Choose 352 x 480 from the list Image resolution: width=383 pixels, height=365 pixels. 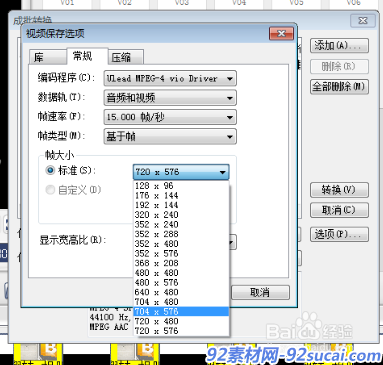(181, 244)
